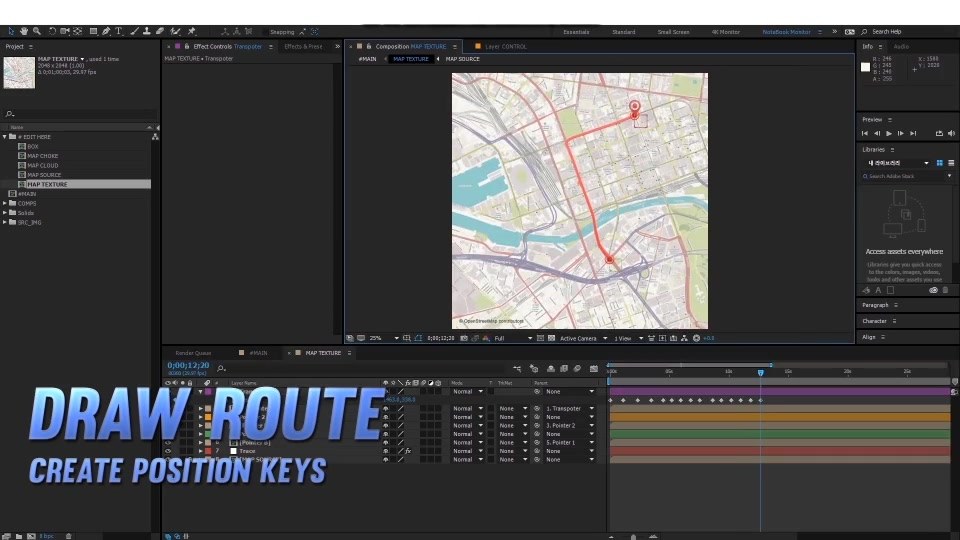Select the Horizontal Type tool
Viewport: 960px width, 540px height.
point(119,31)
